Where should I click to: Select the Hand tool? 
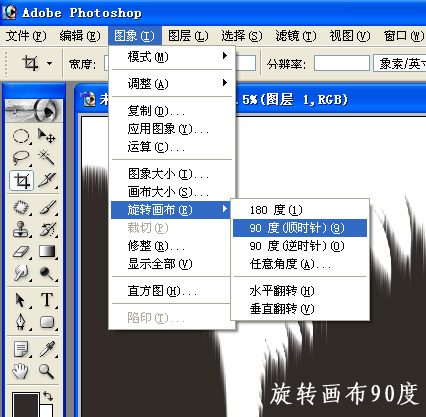[x=21, y=371]
